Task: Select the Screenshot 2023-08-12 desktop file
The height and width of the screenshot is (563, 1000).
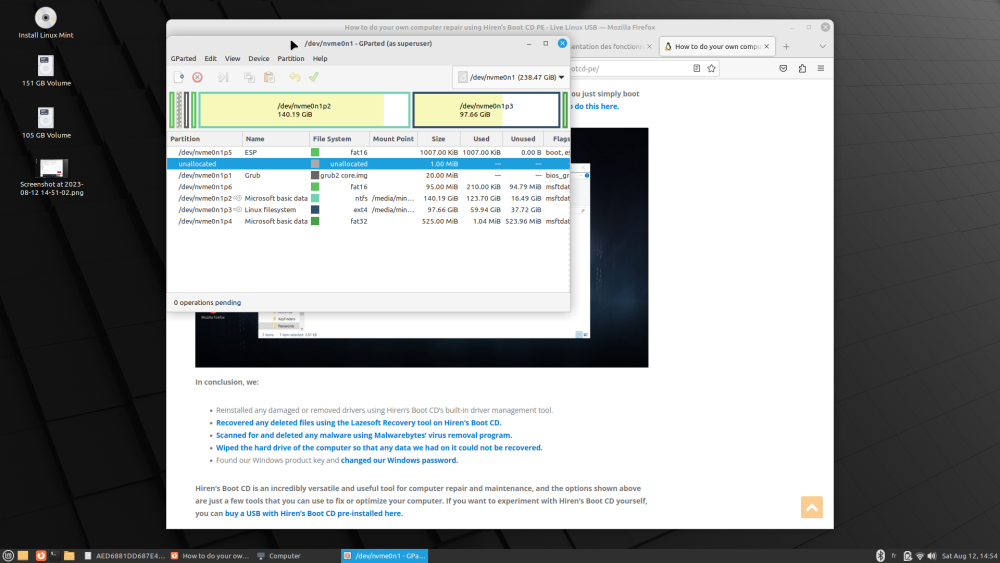Action: [52, 177]
